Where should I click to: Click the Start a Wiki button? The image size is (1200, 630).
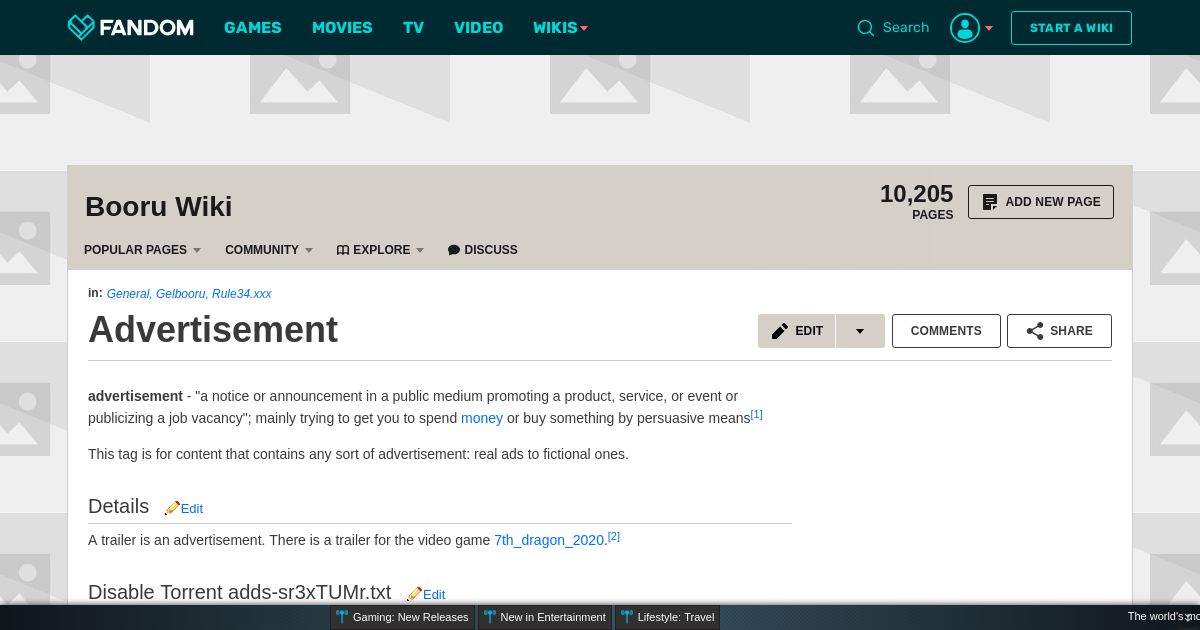[x=1071, y=28]
